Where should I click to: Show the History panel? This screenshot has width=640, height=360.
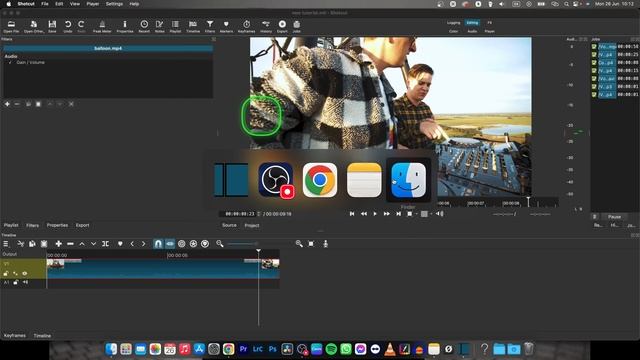(266, 27)
